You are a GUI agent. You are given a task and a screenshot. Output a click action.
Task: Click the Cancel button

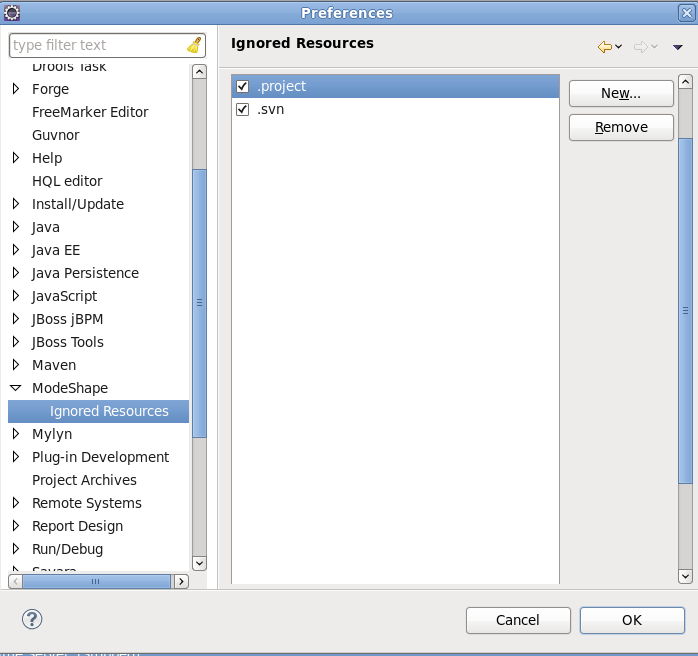click(x=518, y=620)
